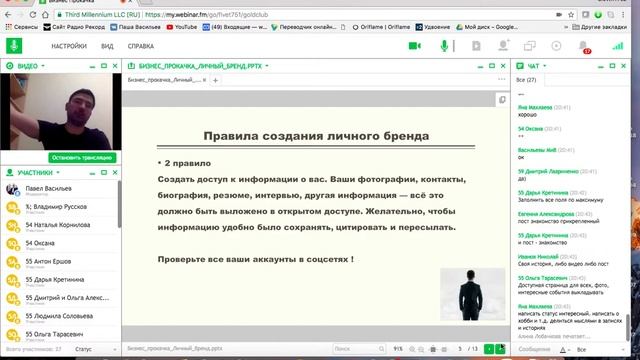640x360 pixels.
Task: Click the copy slide icon above slide
Action: click(x=502, y=100)
